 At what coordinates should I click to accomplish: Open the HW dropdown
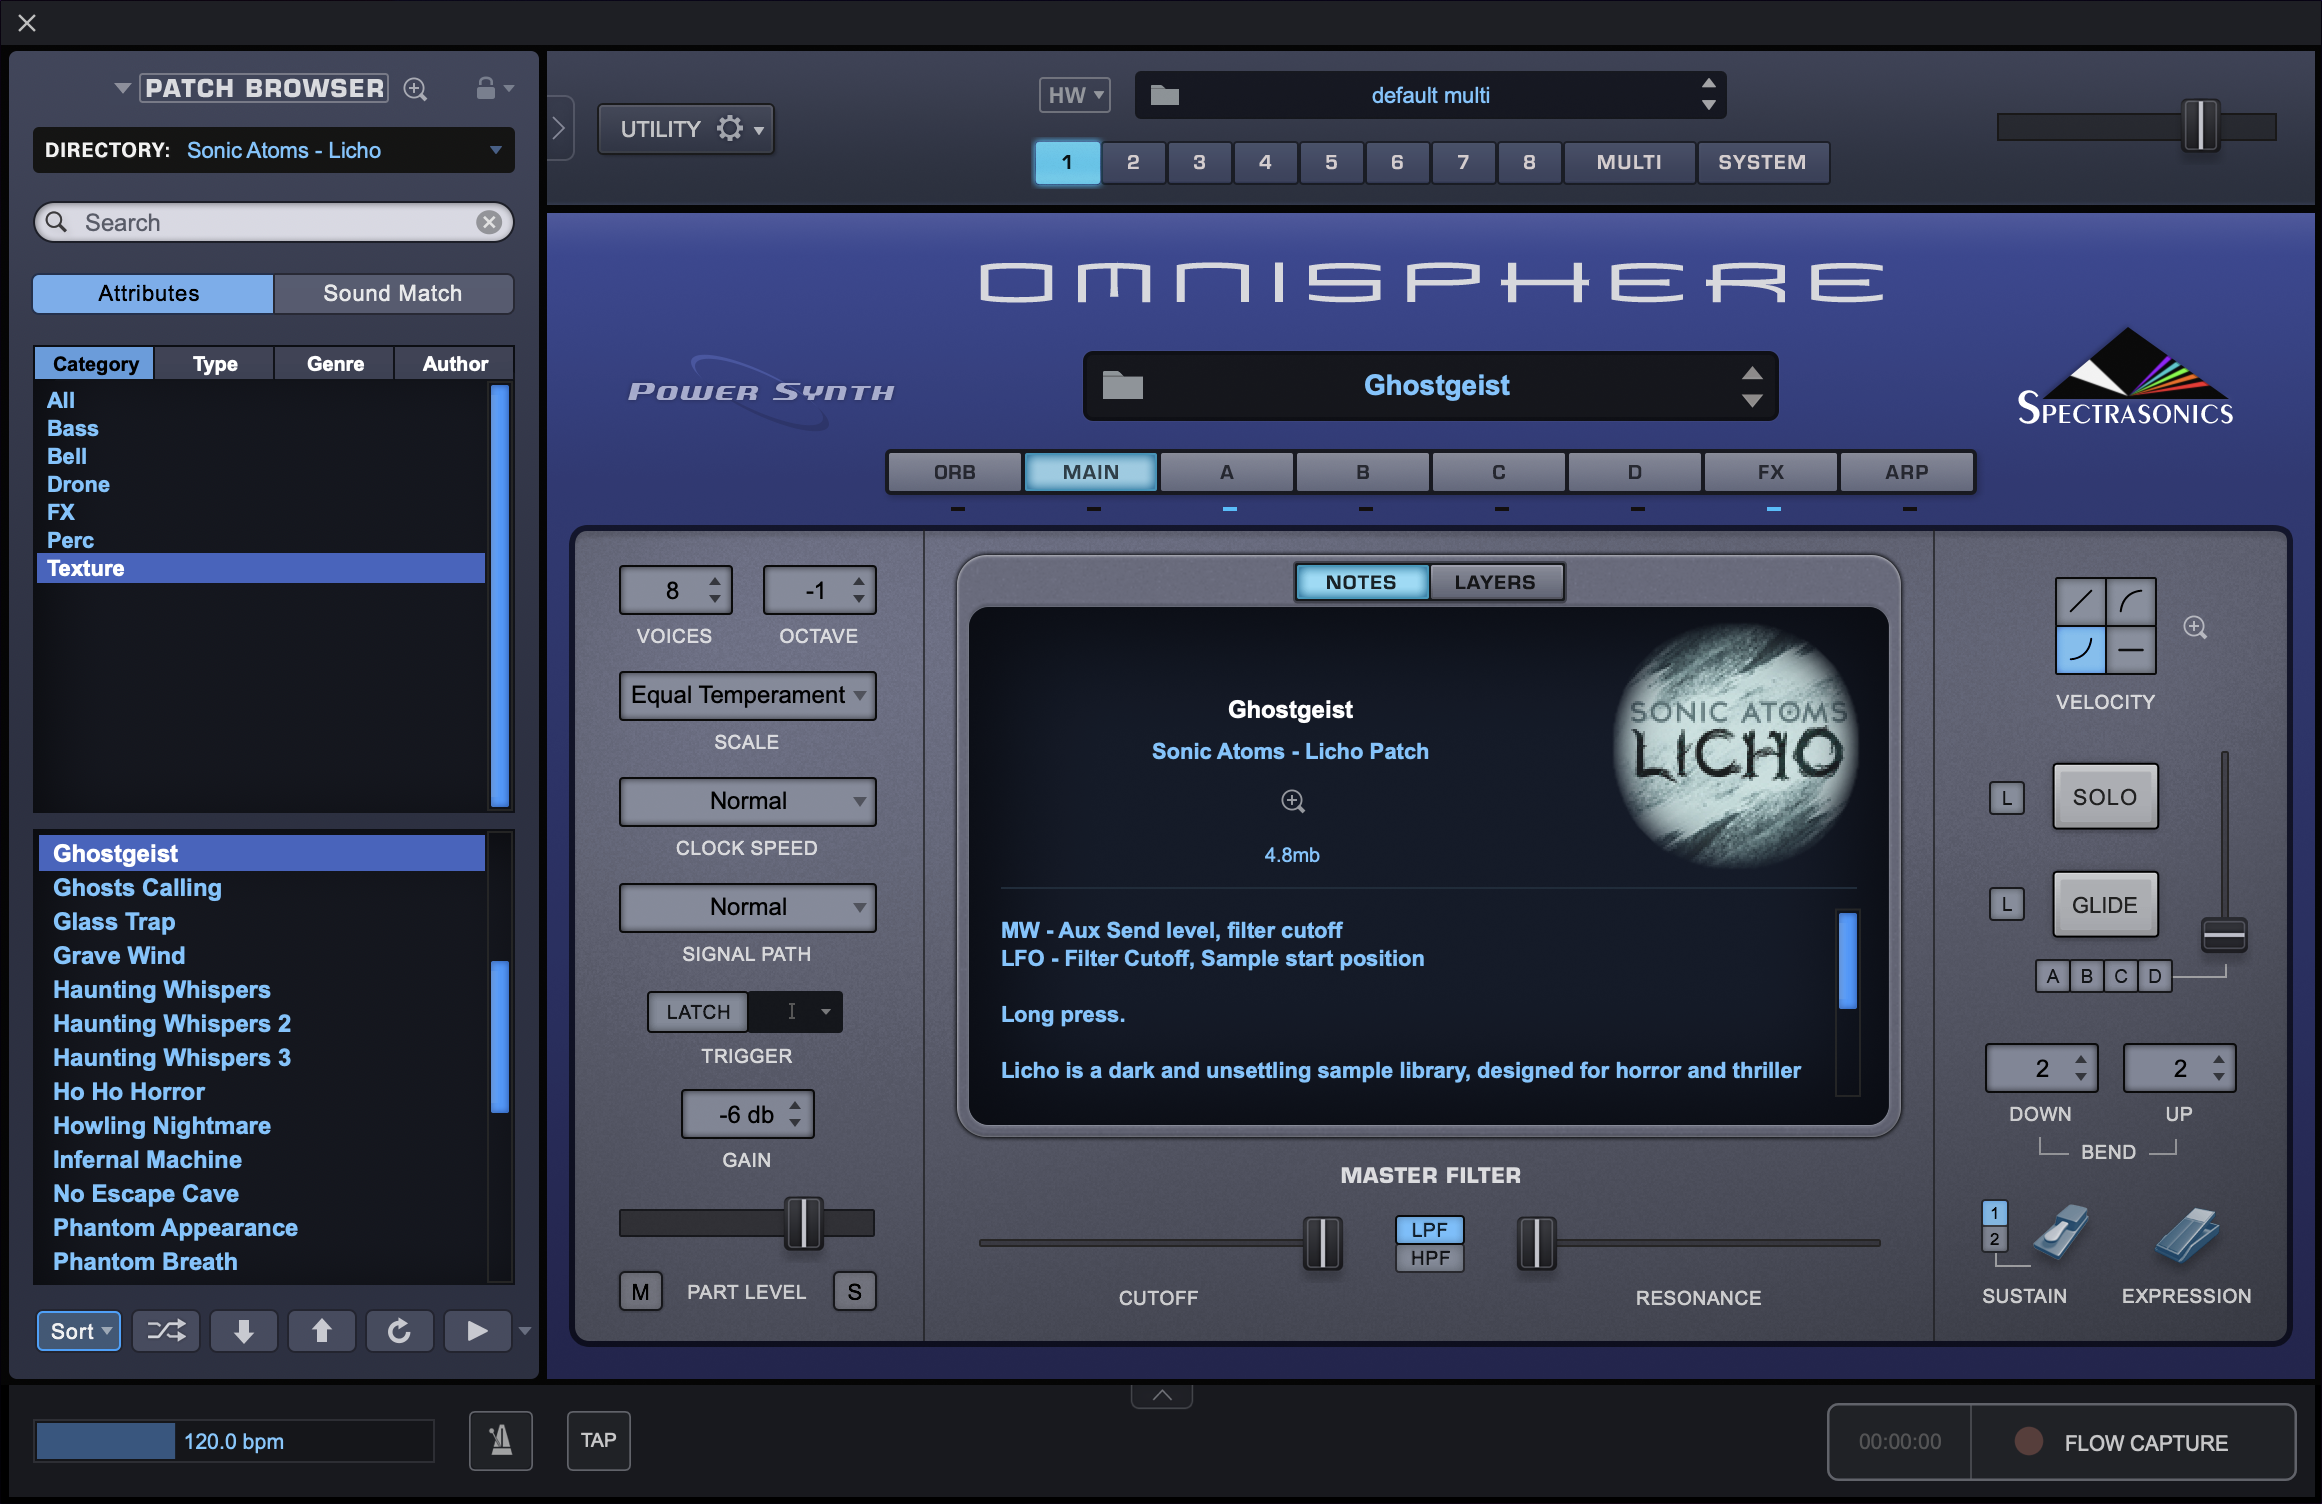[x=1075, y=95]
